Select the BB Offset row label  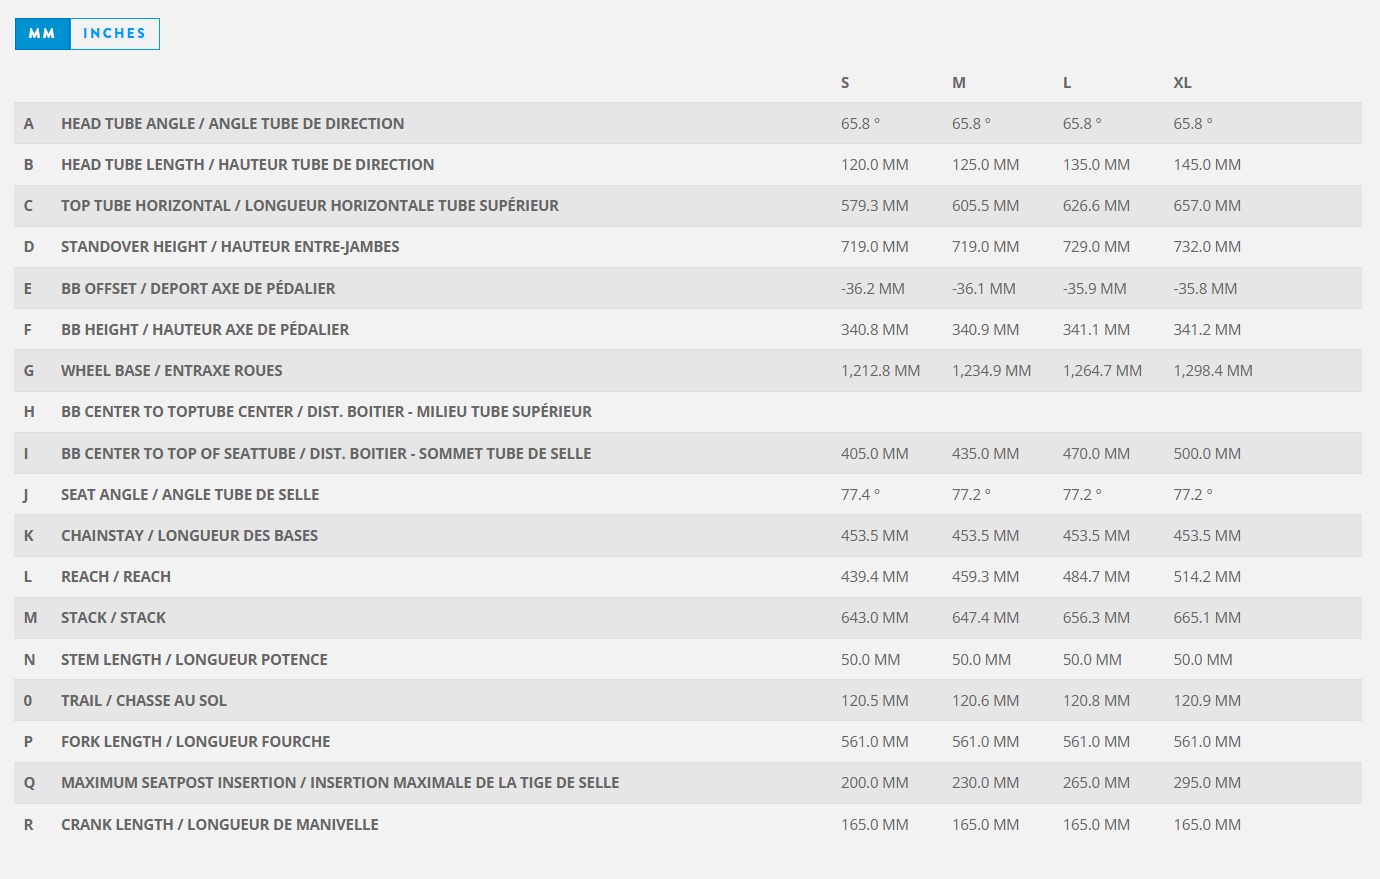tap(198, 289)
